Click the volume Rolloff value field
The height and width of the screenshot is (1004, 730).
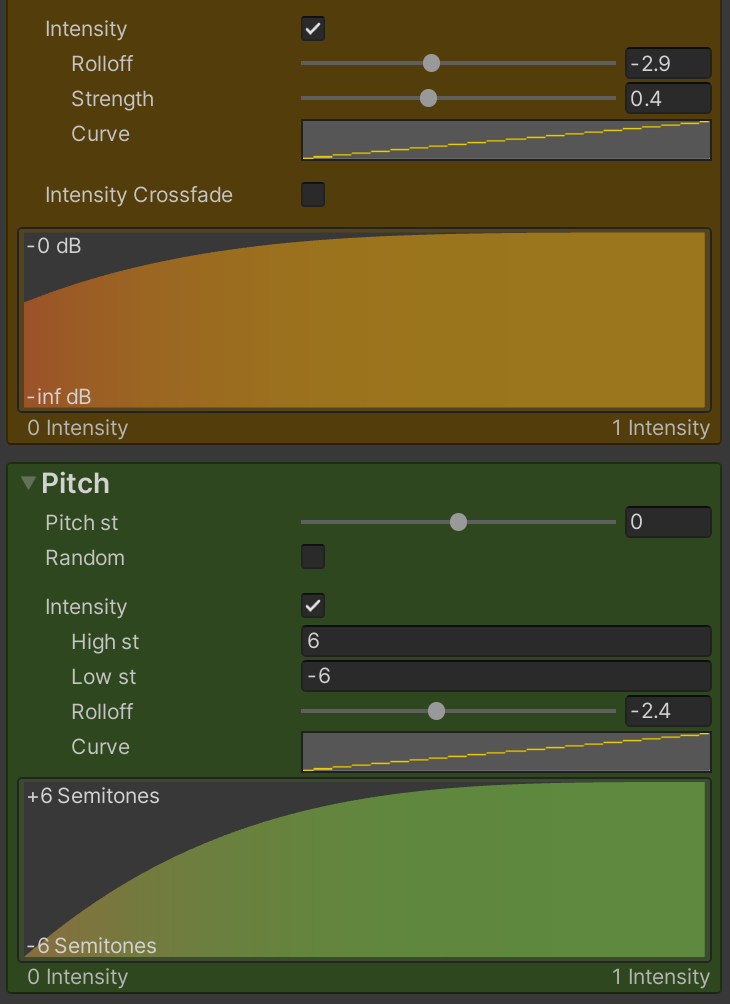coord(668,64)
